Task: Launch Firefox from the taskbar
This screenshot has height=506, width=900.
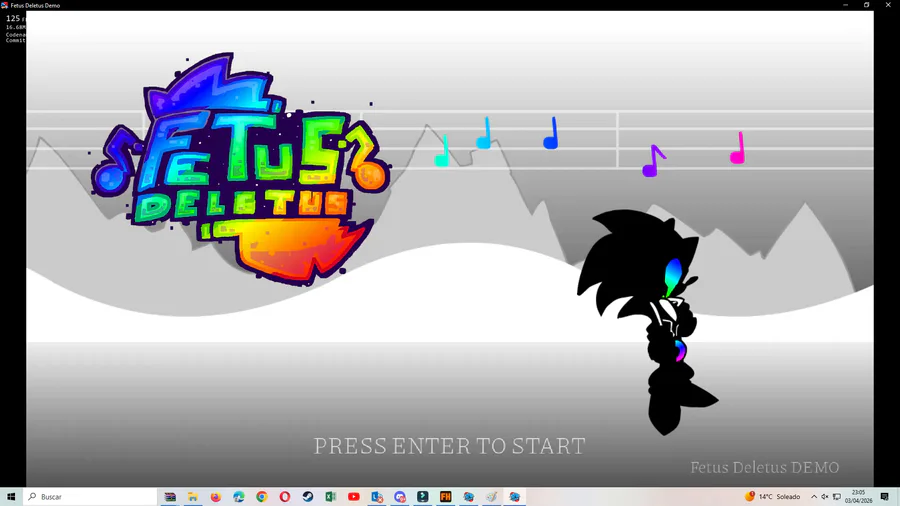Action: pyautogui.click(x=216, y=497)
